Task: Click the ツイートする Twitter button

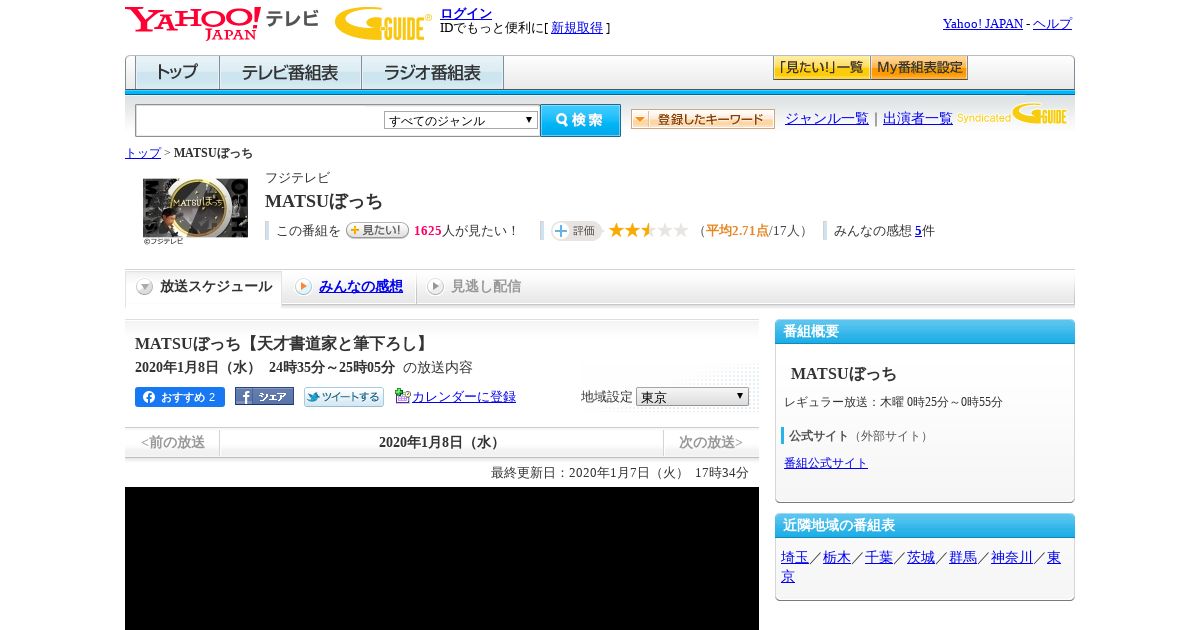Action: [344, 397]
